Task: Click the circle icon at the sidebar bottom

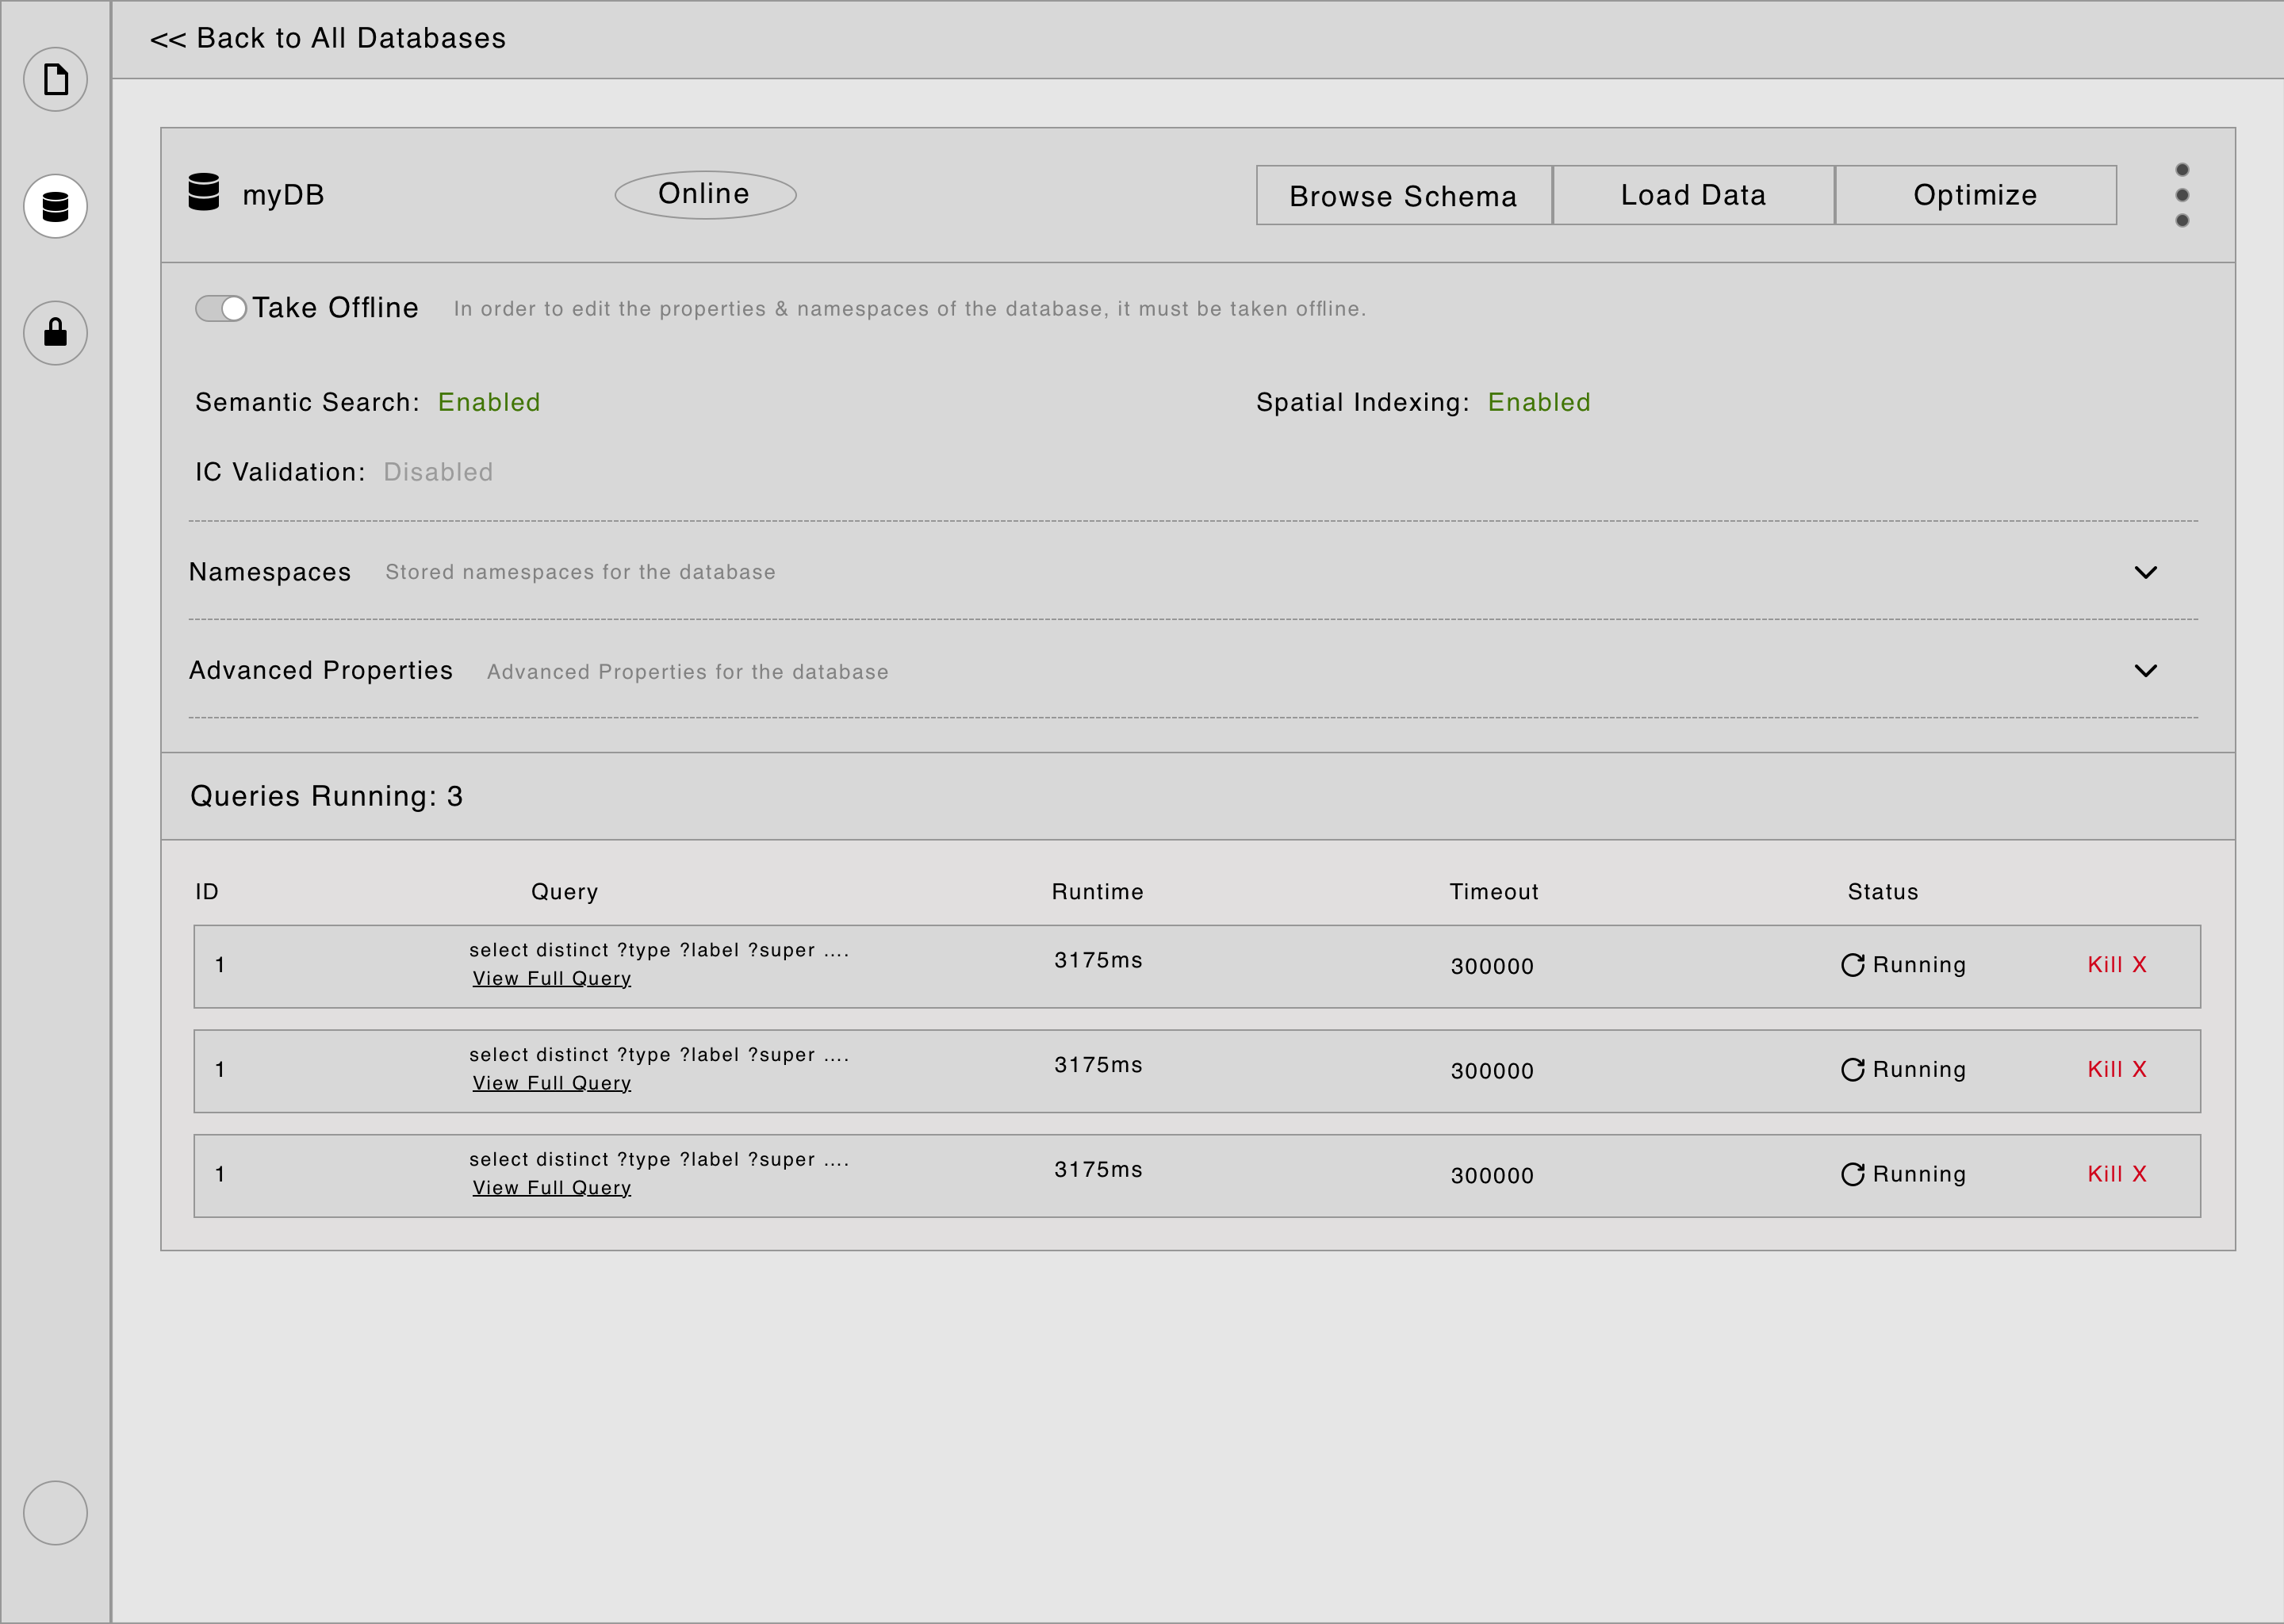Action: click(55, 1513)
